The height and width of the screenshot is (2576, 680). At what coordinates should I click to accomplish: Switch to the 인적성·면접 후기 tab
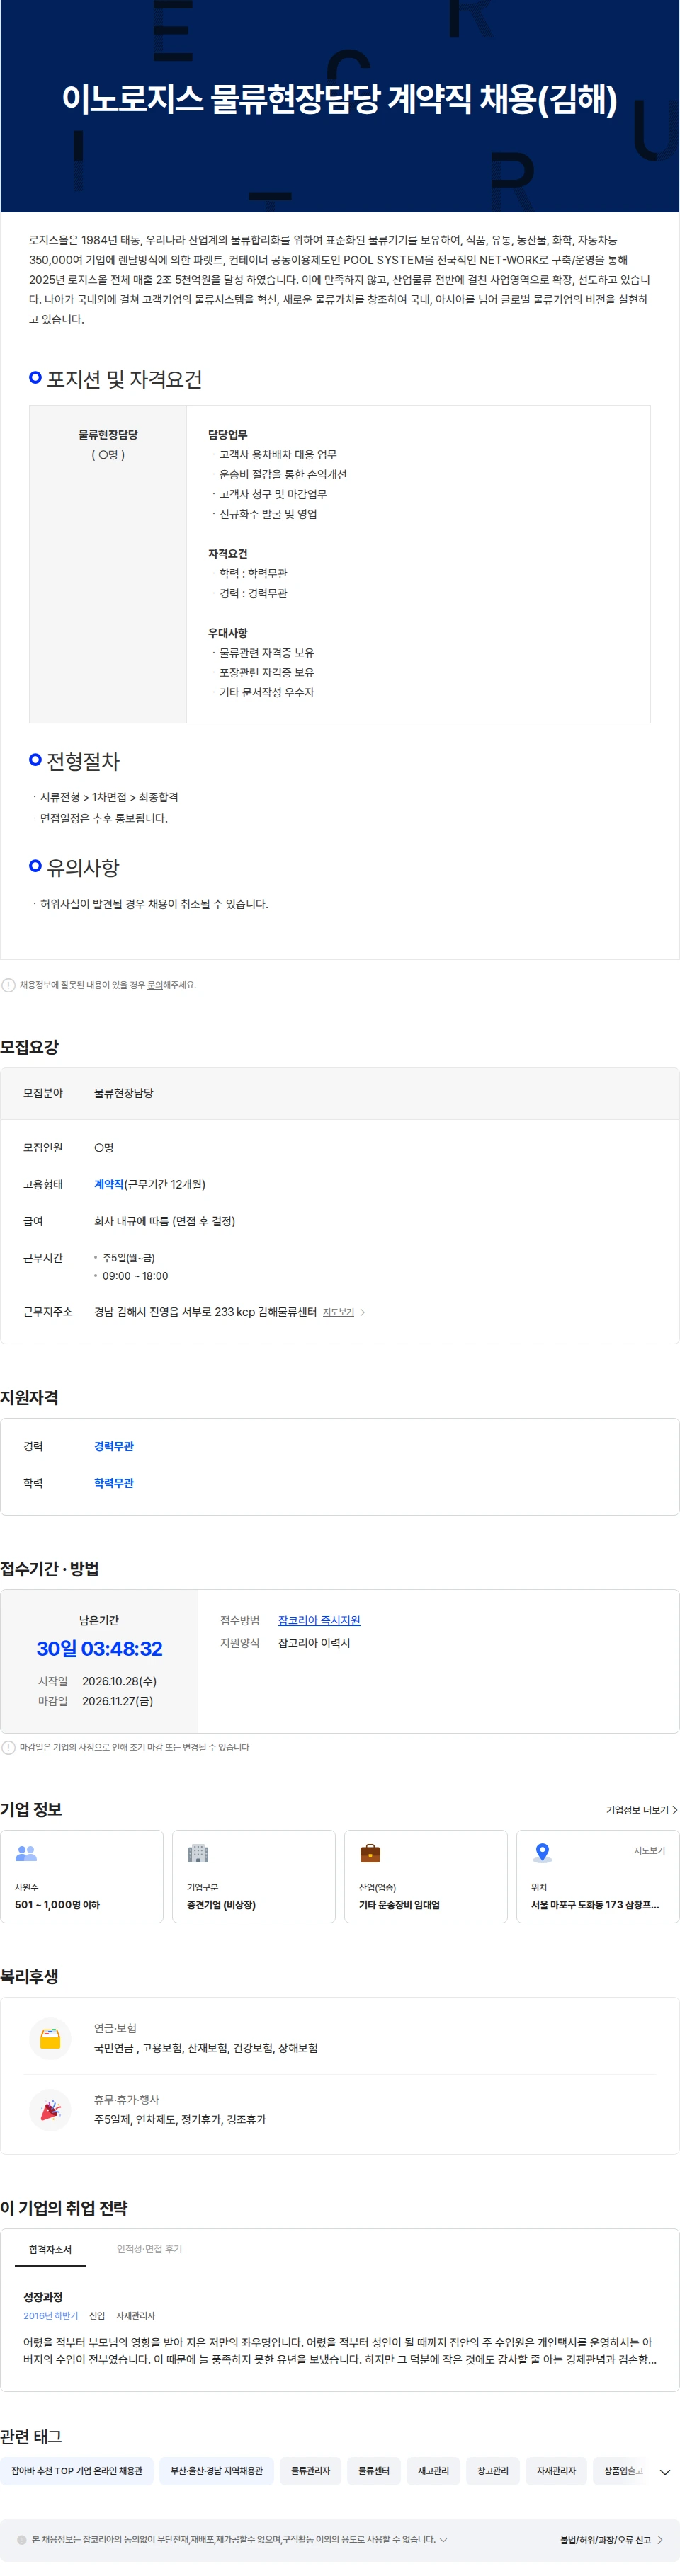(149, 2249)
